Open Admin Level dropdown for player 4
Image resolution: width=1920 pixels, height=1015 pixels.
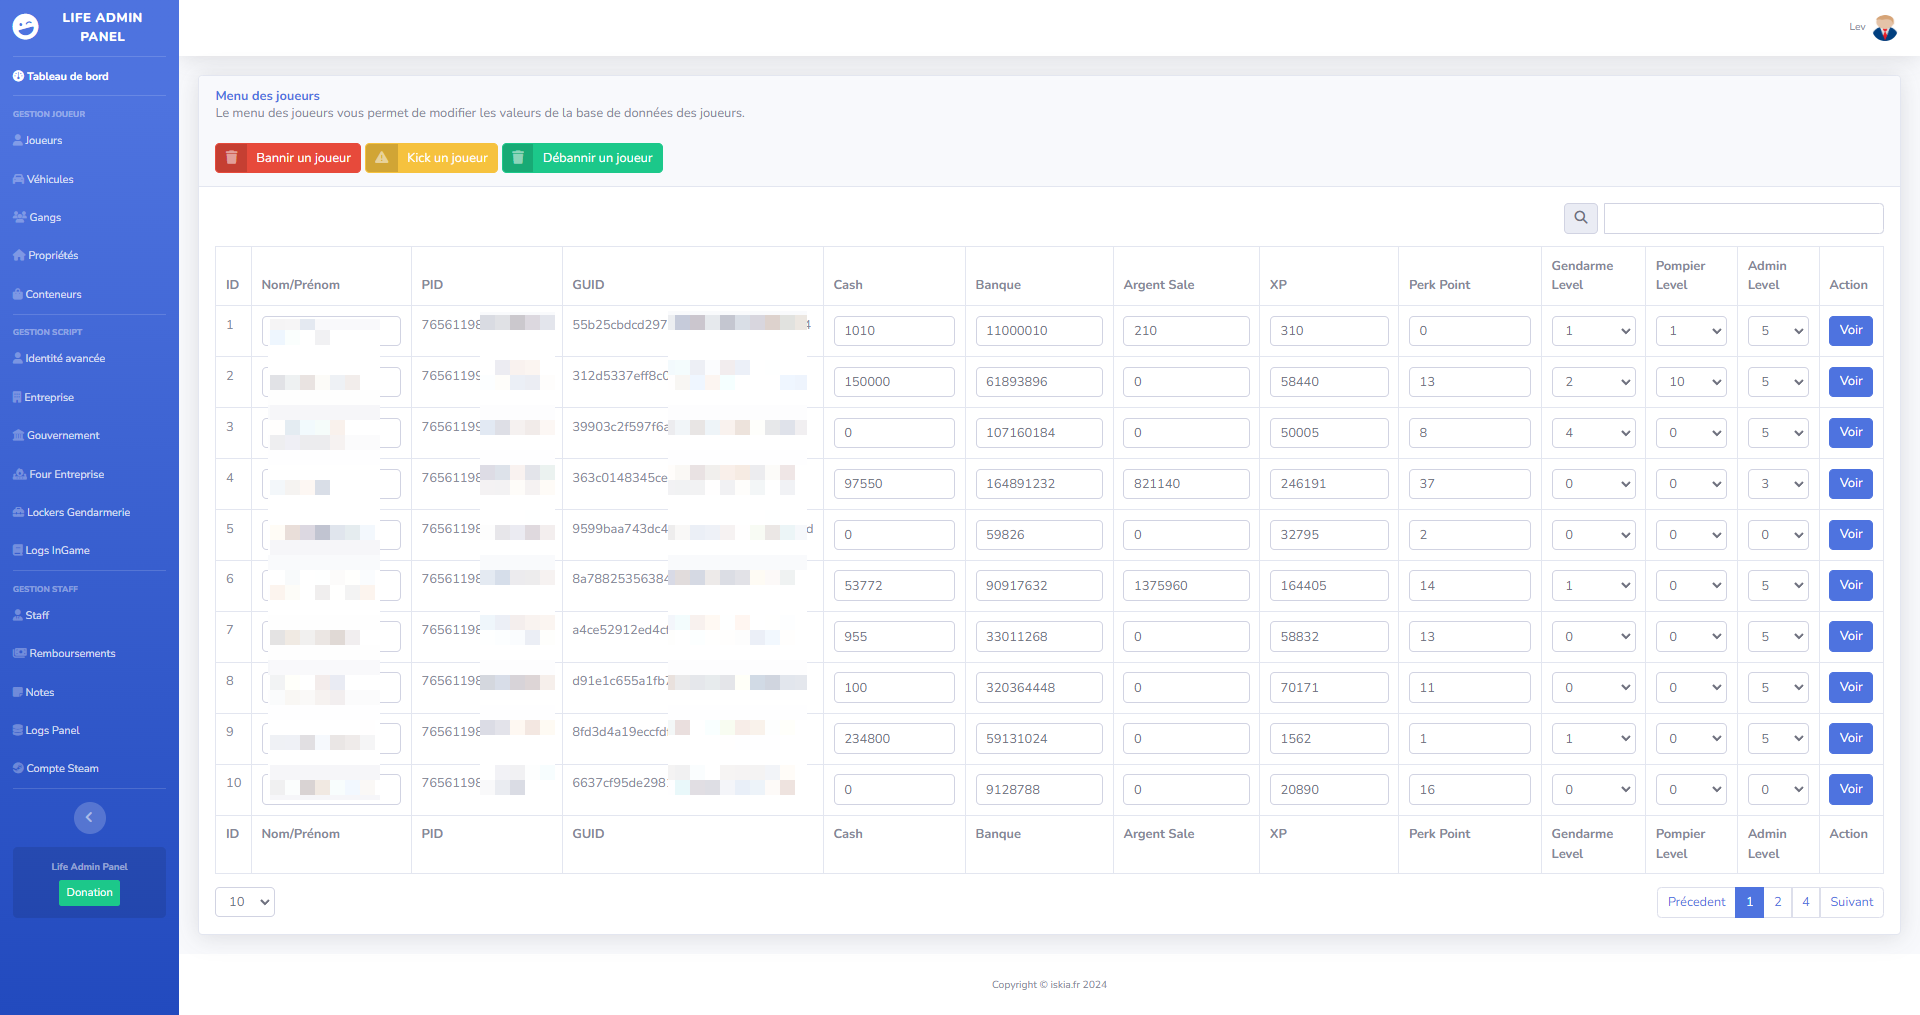[x=1778, y=484]
